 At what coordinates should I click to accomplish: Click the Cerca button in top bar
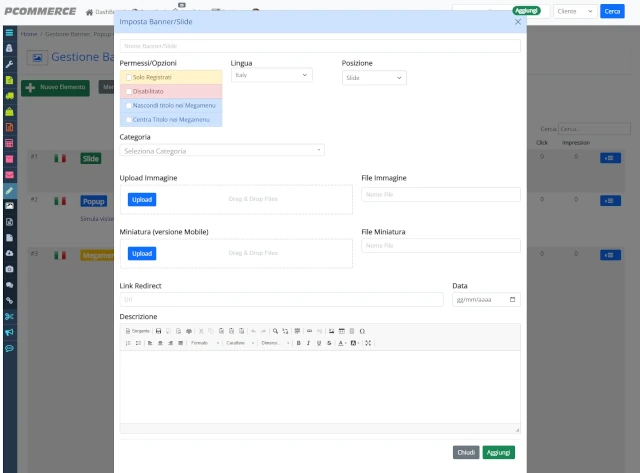[612, 11]
